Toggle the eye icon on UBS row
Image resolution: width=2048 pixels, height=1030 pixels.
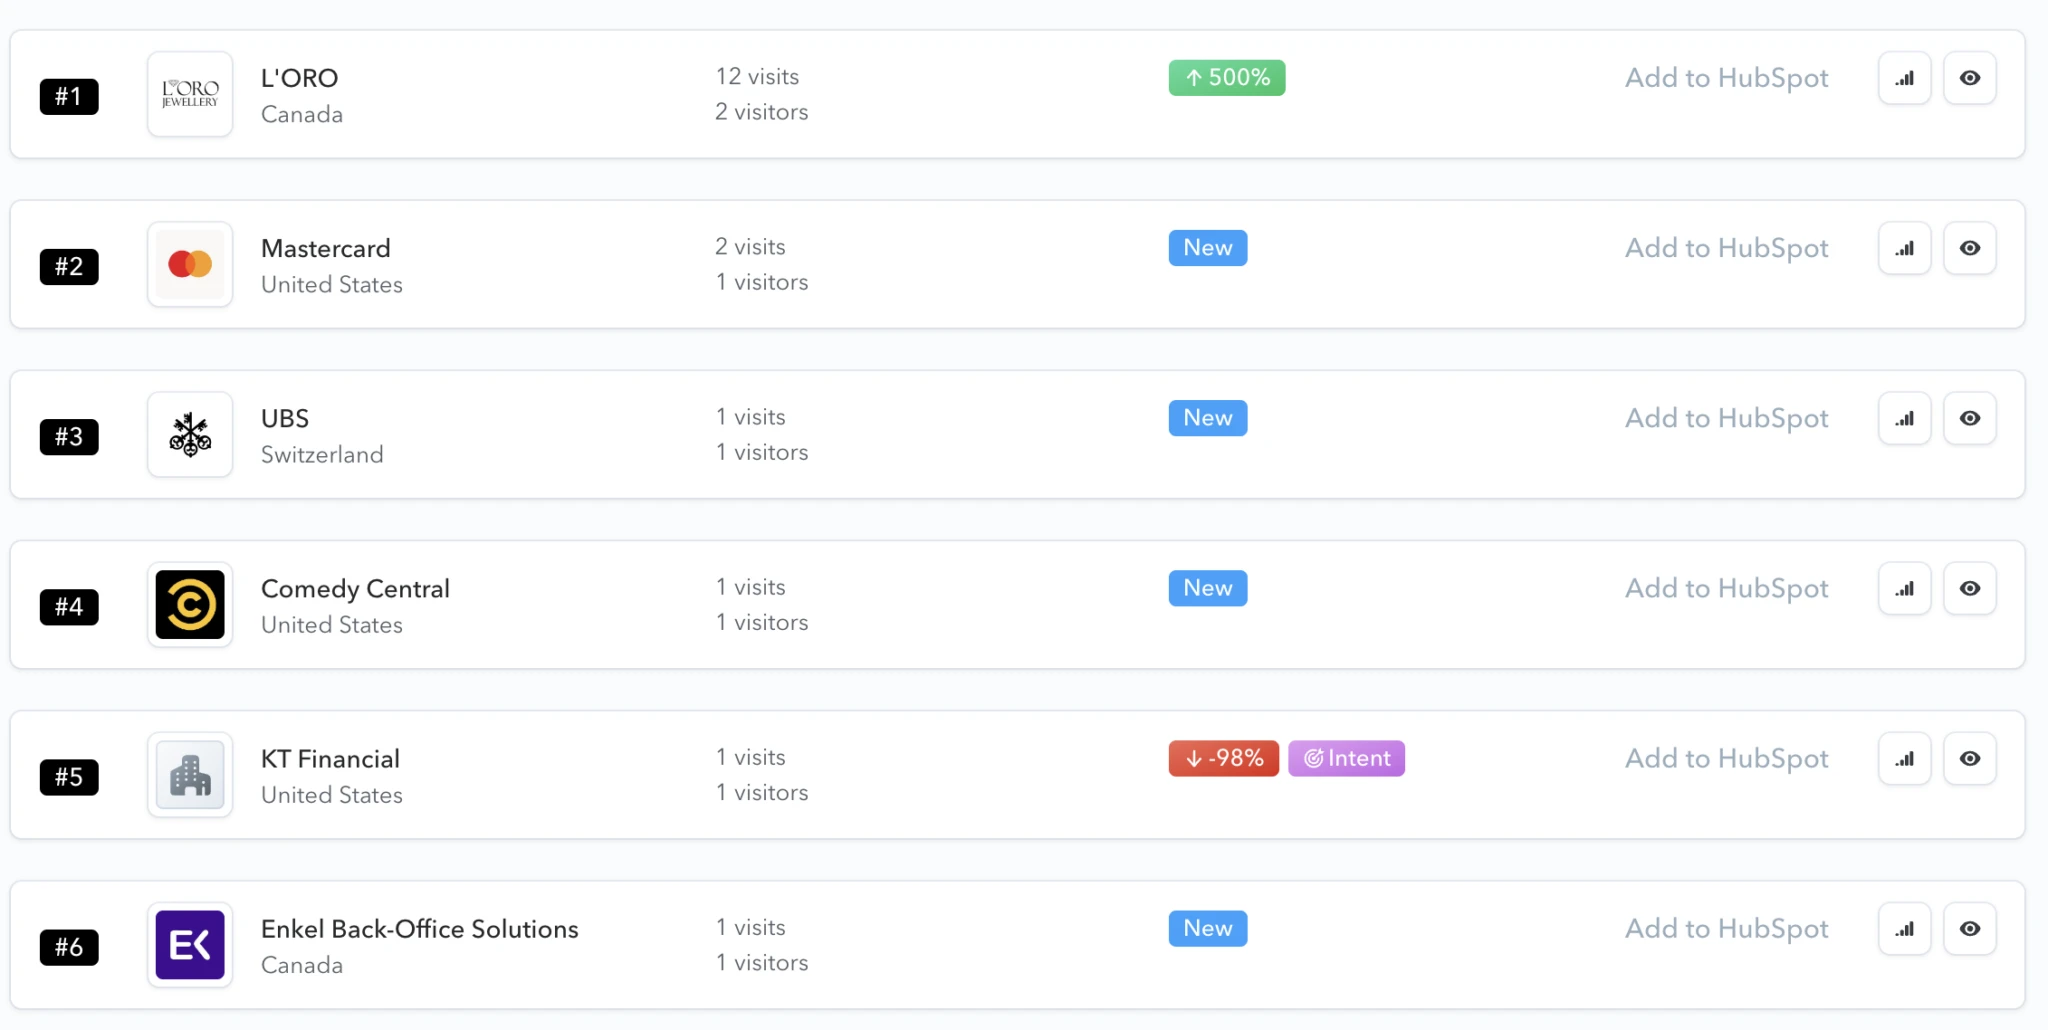pos(1970,418)
